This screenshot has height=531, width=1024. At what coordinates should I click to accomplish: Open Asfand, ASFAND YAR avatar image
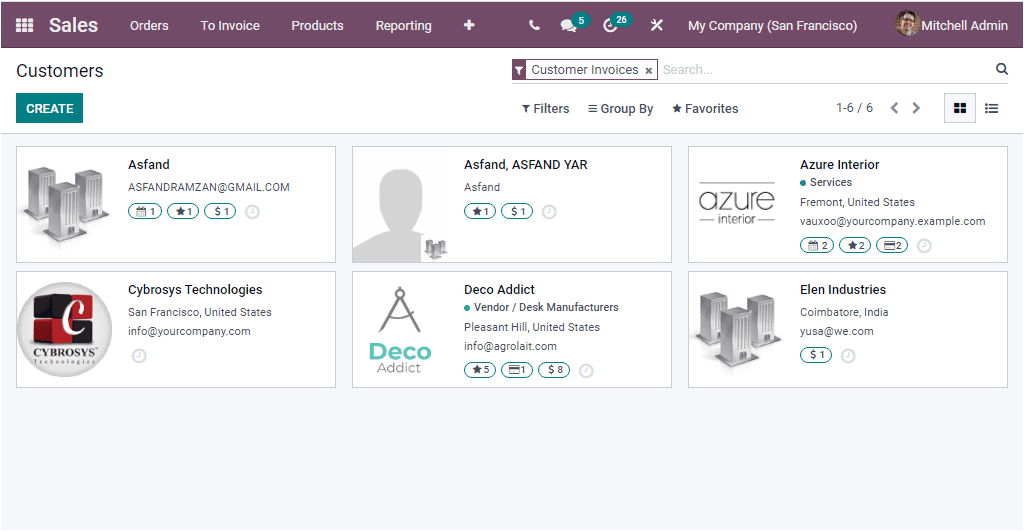(x=400, y=214)
